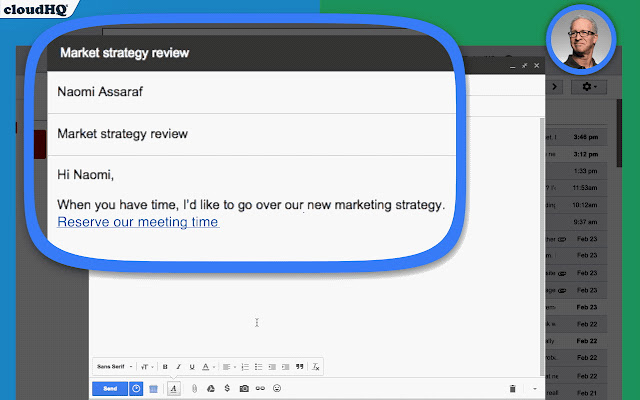Image resolution: width=640 pixels, height=400 pixels.
Task: Open the inbox email received 10:12am
Action: coord(576,205)
